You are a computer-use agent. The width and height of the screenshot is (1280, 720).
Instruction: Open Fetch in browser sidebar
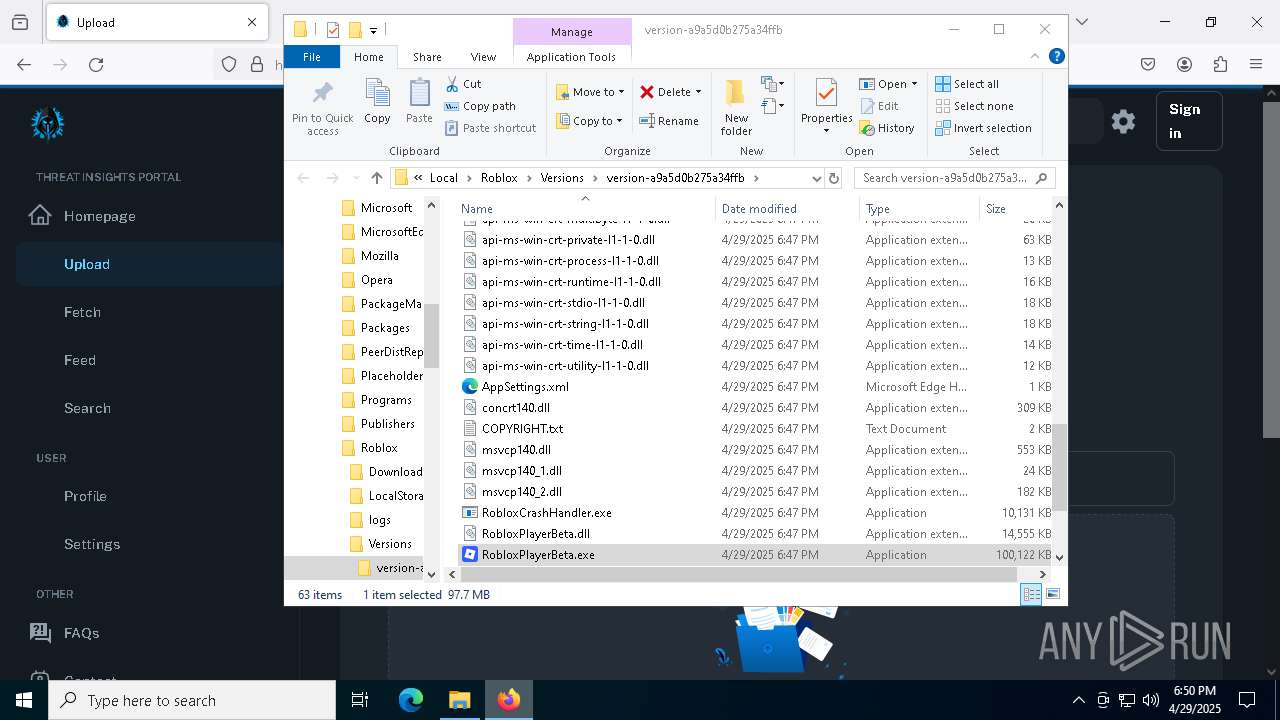pyautogui.click(x=82, y=312)
